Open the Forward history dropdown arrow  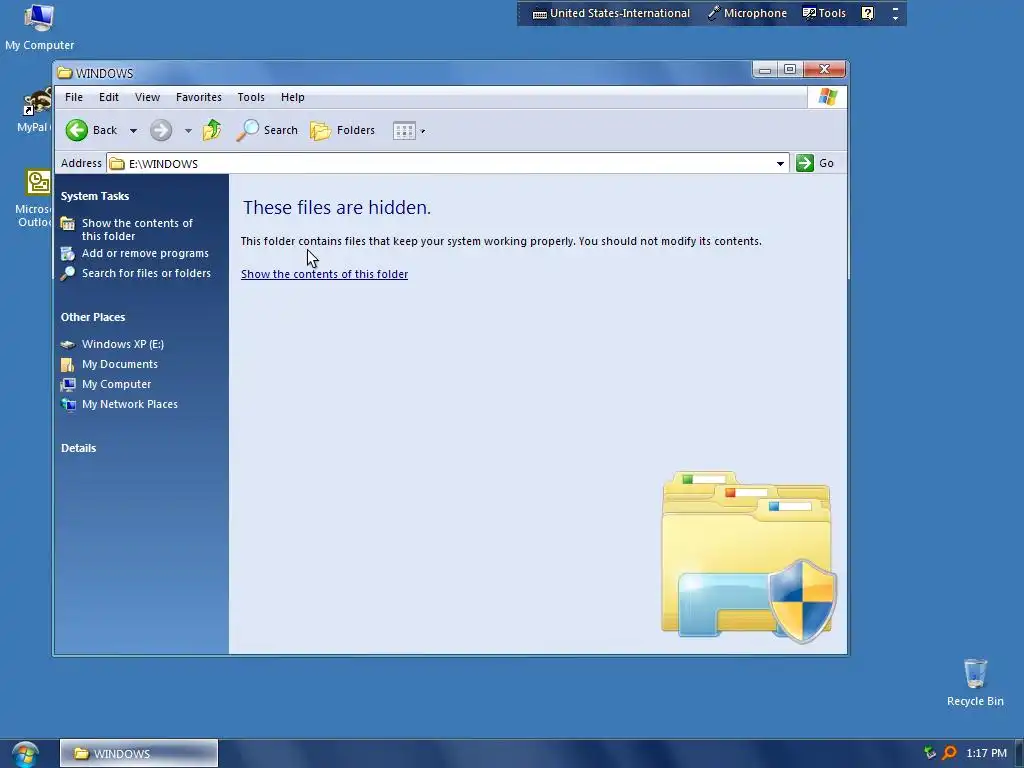(x=188, y=131)
